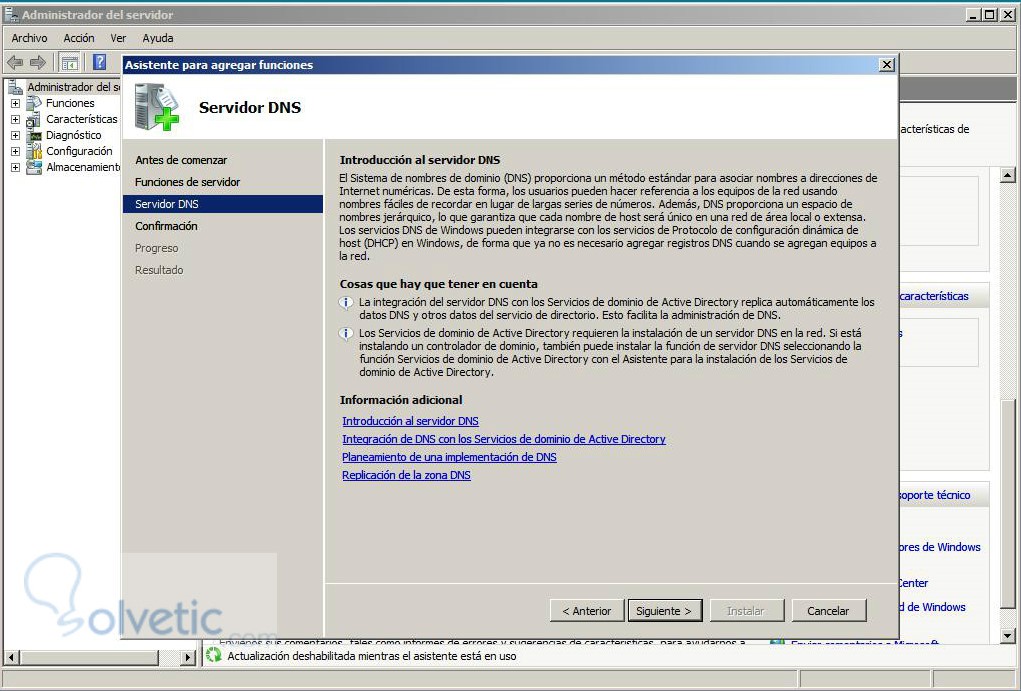Select the Antes de comenzar wizard step
Viewport: 1021px width, 691px height.
181,160
